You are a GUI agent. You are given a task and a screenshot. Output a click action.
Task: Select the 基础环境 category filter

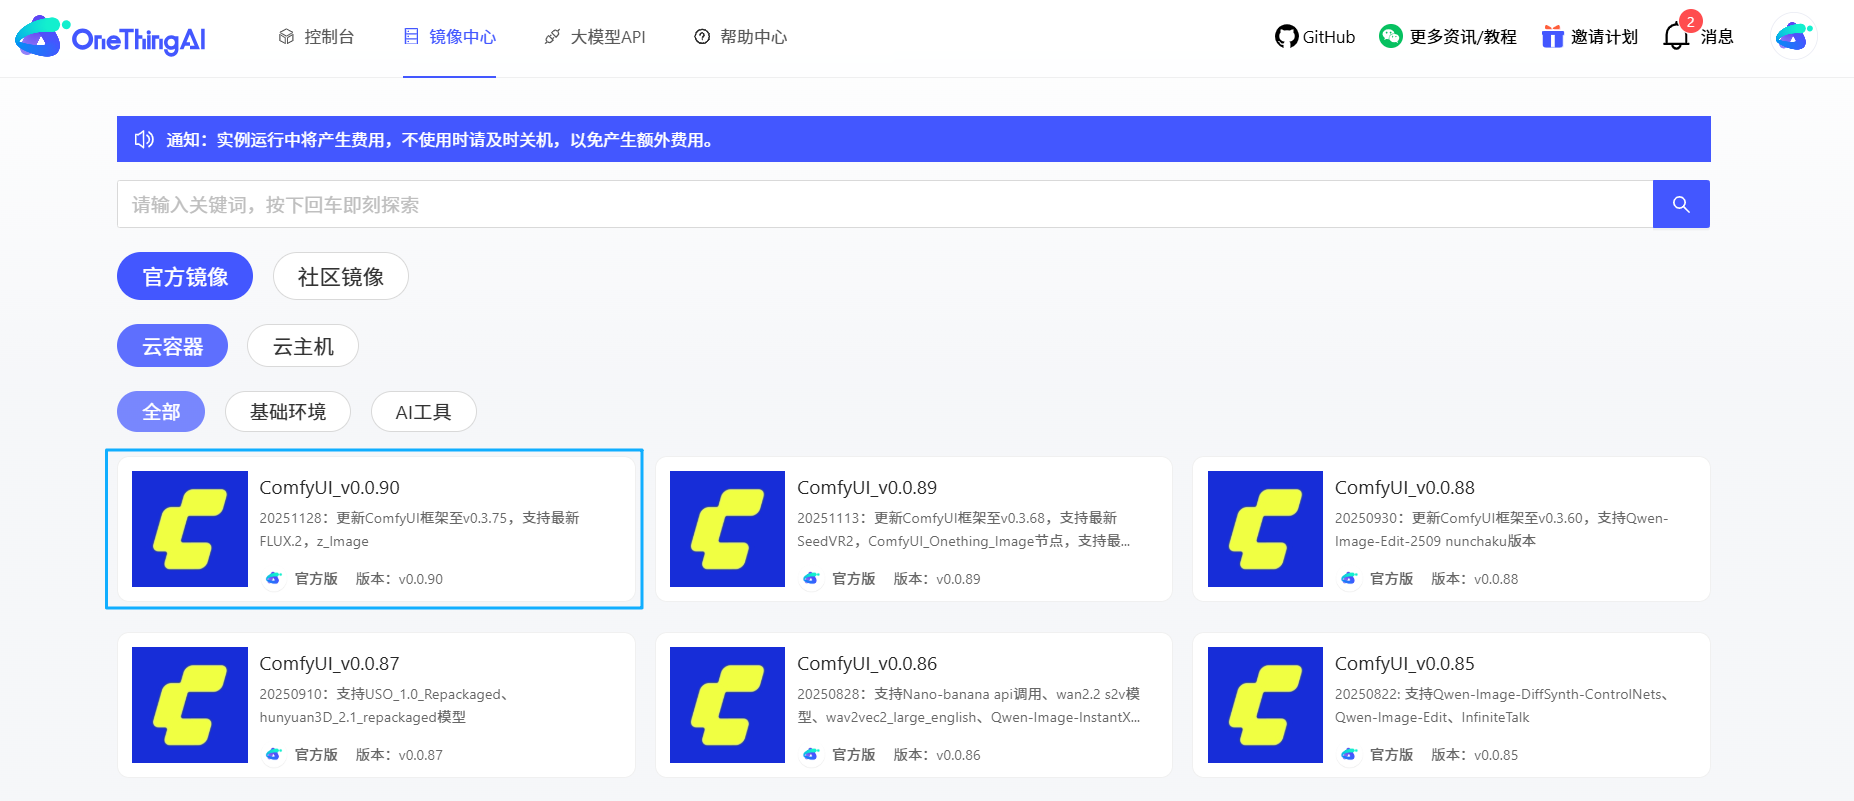coord(288,412)
